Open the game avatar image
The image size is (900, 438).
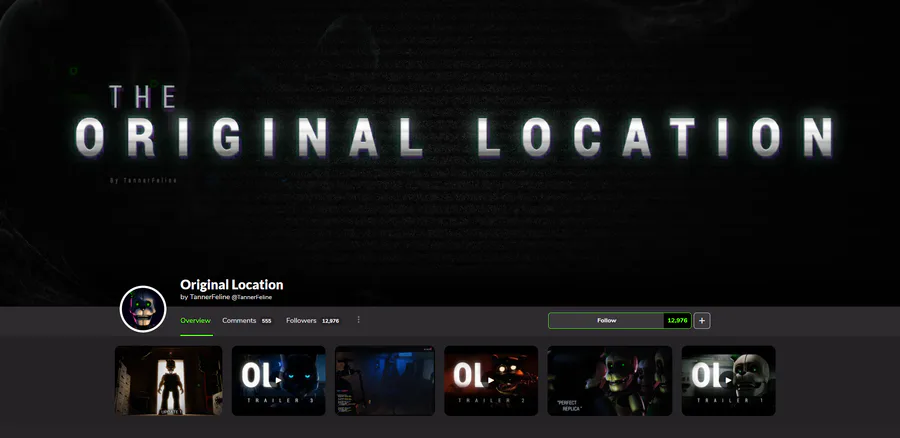point(143,309)
